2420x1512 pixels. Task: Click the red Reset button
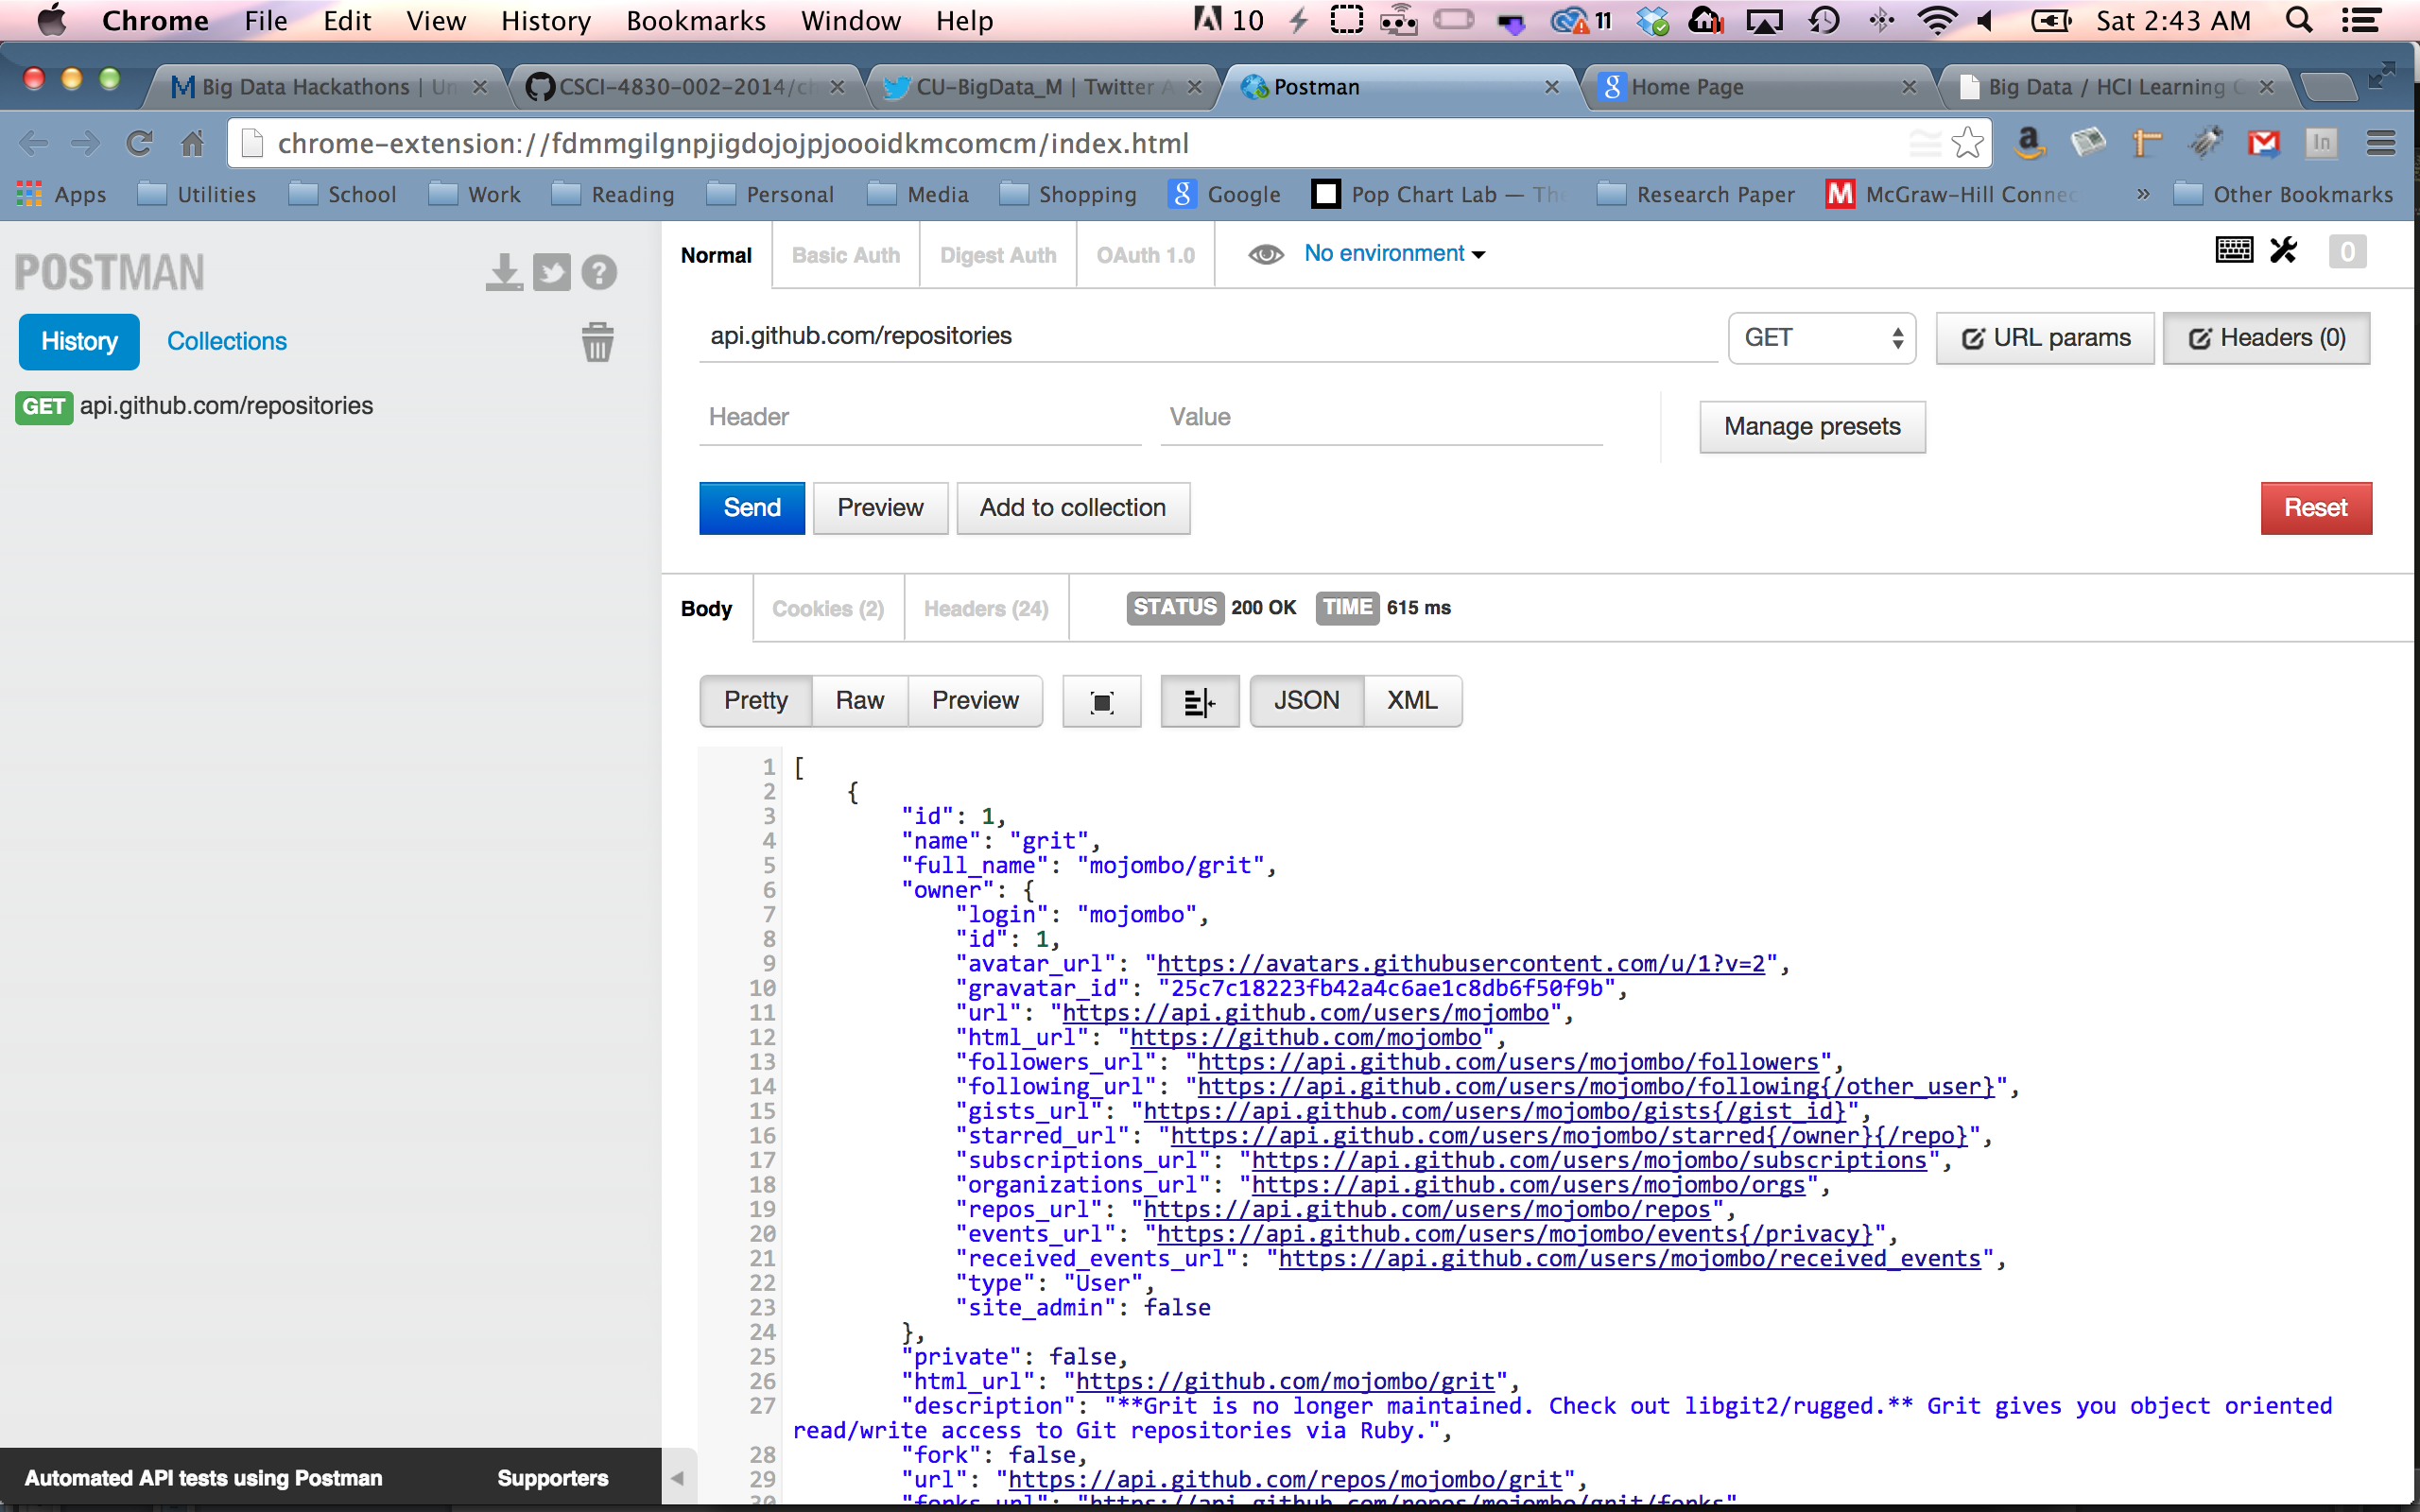2316,508
